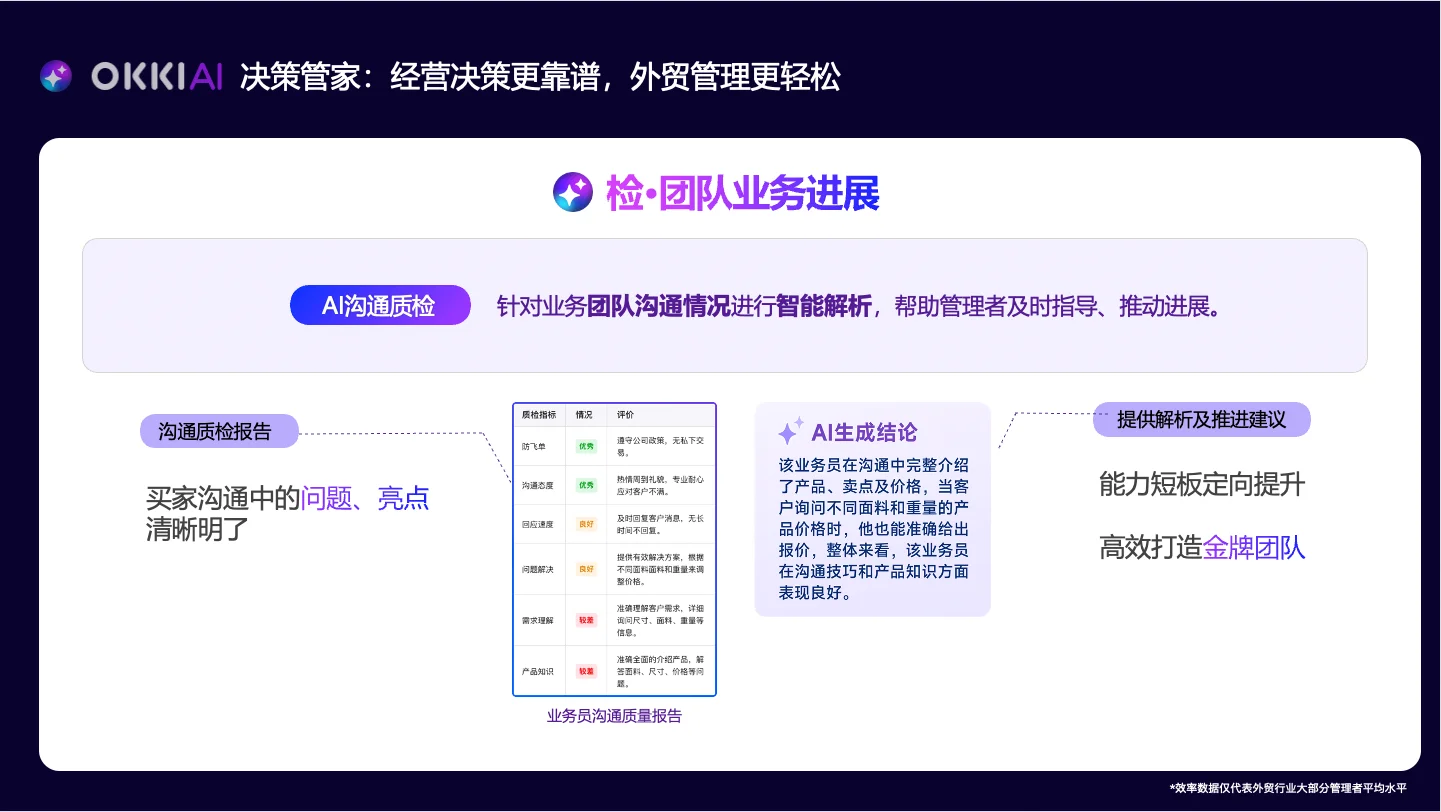This screenshot has width=1441, height=812.
Task: Open the 业务员沟通质量报告 link
Action: pos(614,715)
